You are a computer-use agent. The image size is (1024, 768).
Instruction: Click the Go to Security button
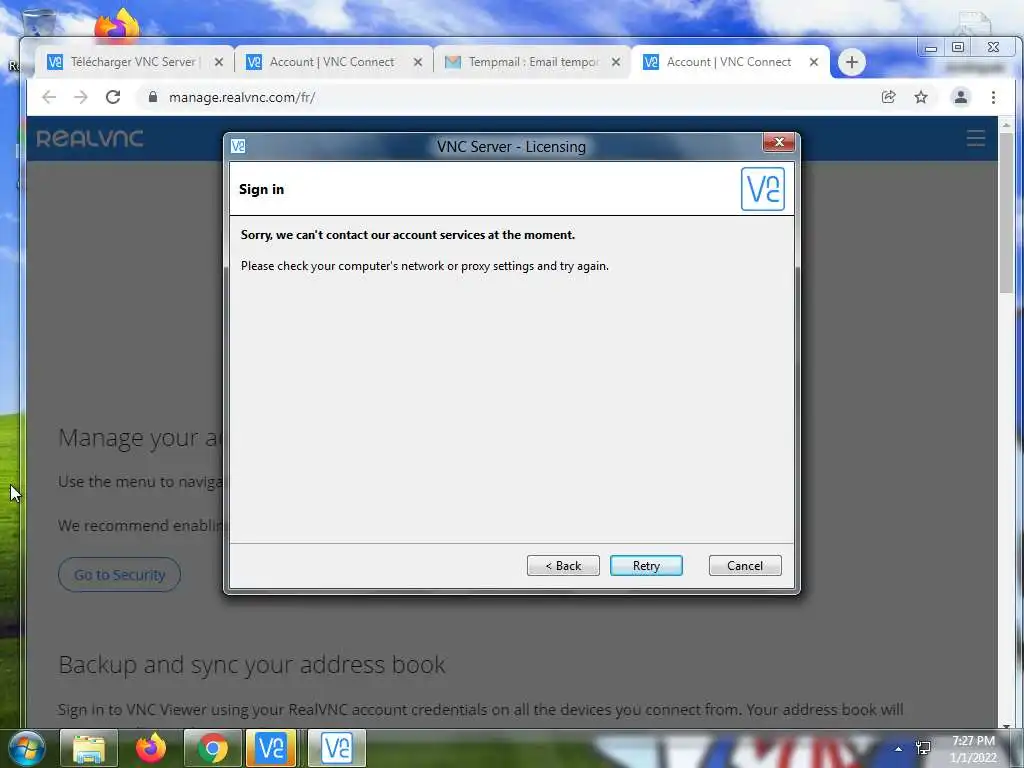click(x=120, y=575)
